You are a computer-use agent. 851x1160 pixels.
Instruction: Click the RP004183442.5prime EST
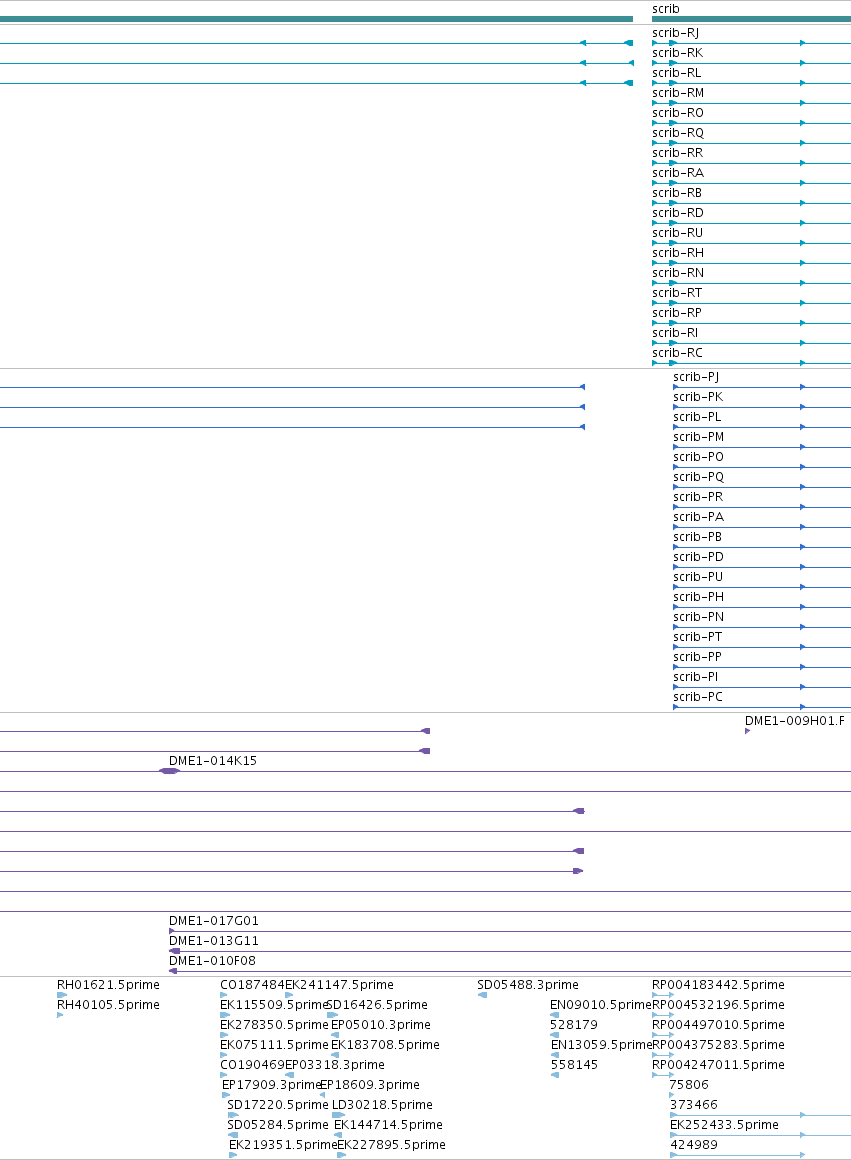[718, 985]
